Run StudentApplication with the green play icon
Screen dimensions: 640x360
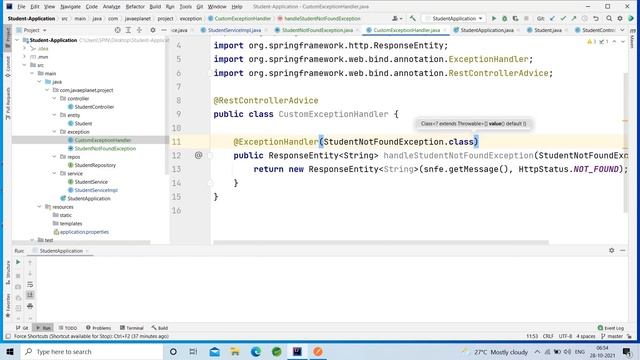(x=493, y=18)
